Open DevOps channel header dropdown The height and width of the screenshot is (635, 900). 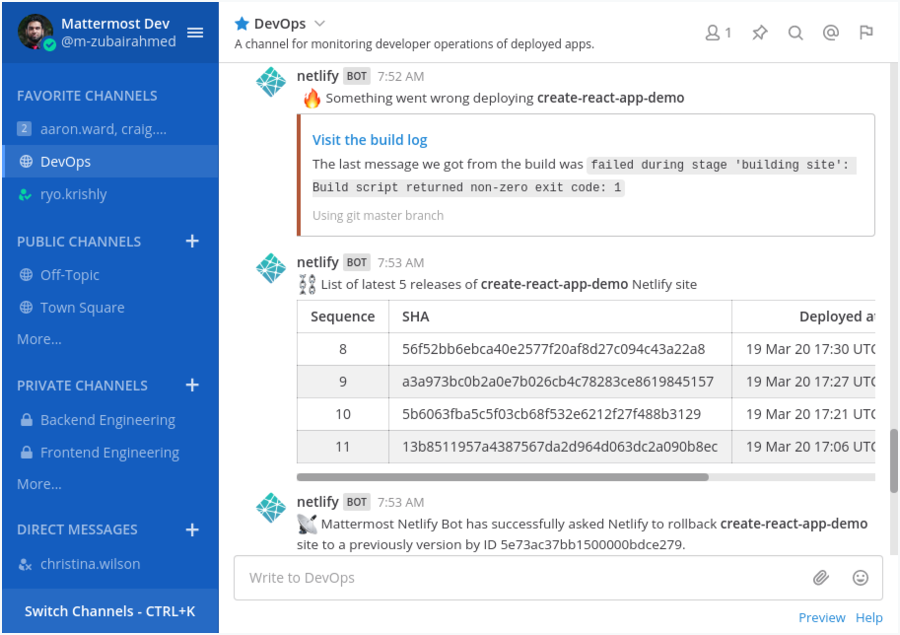coord(320,24)
